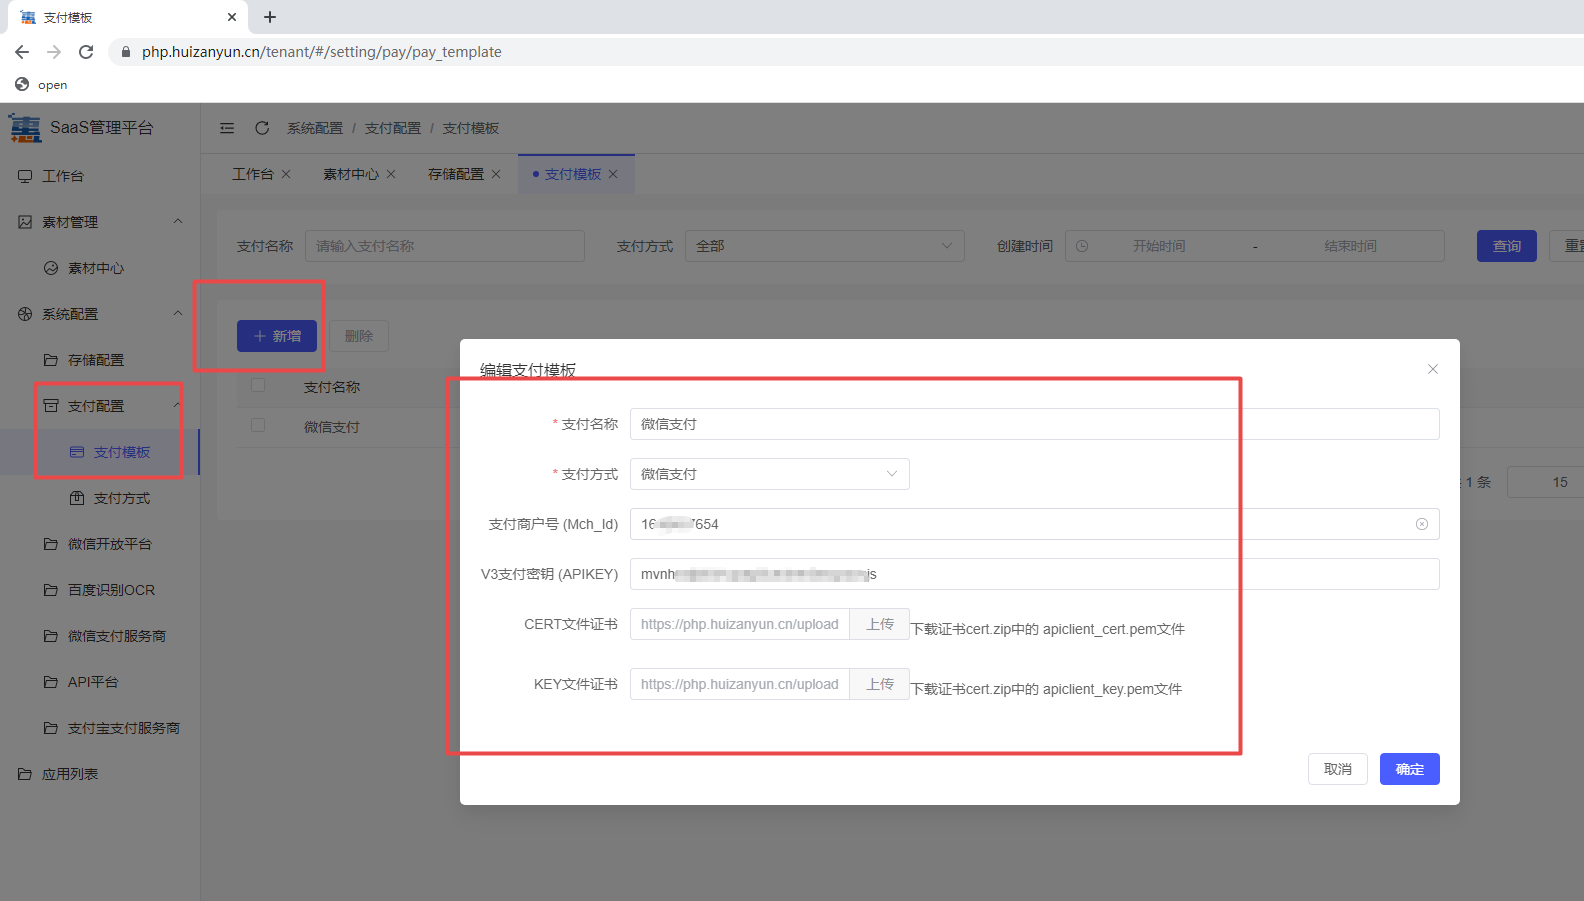Close the 编辑支付模板 dialog with X
Image resolution: width=1584 pixels, height=901 pixels.
(1433, 369)
